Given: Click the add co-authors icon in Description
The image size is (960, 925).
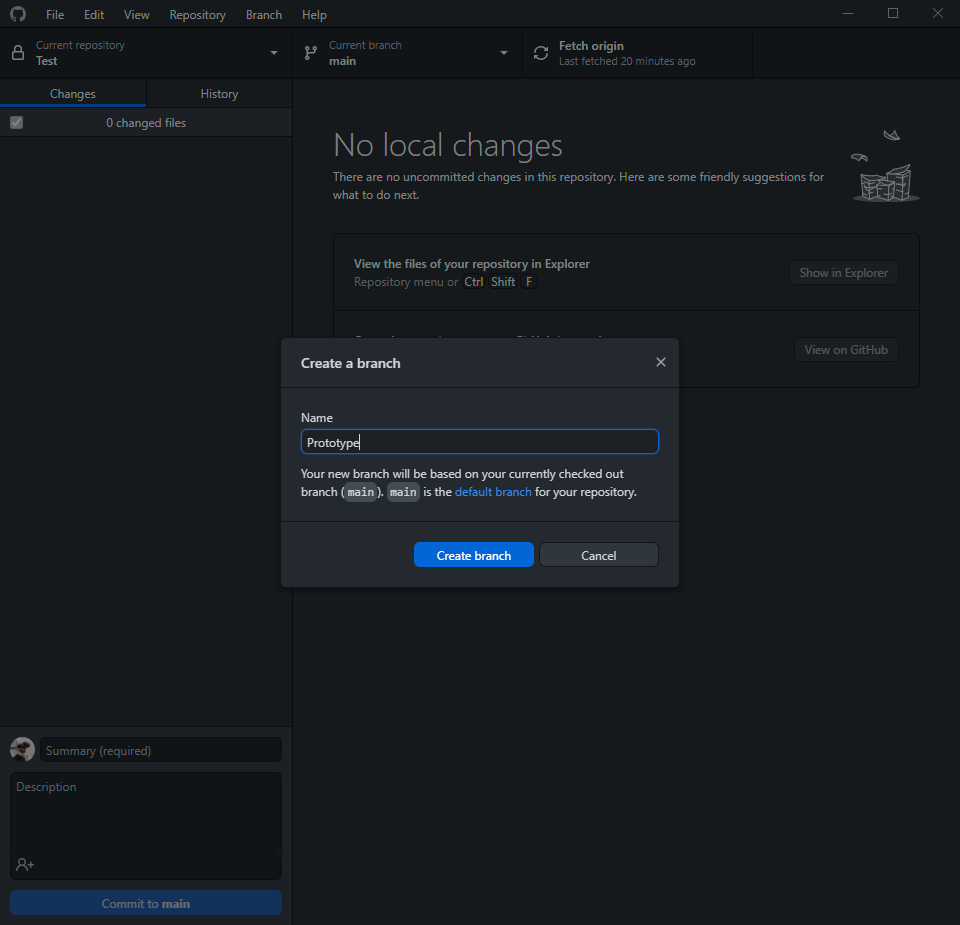Looking at the screenshot, I should (x=25, y=864).
